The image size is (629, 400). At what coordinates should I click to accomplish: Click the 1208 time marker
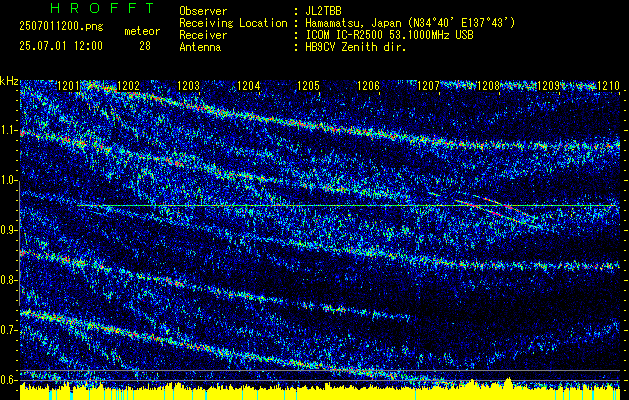coord(488,86)
